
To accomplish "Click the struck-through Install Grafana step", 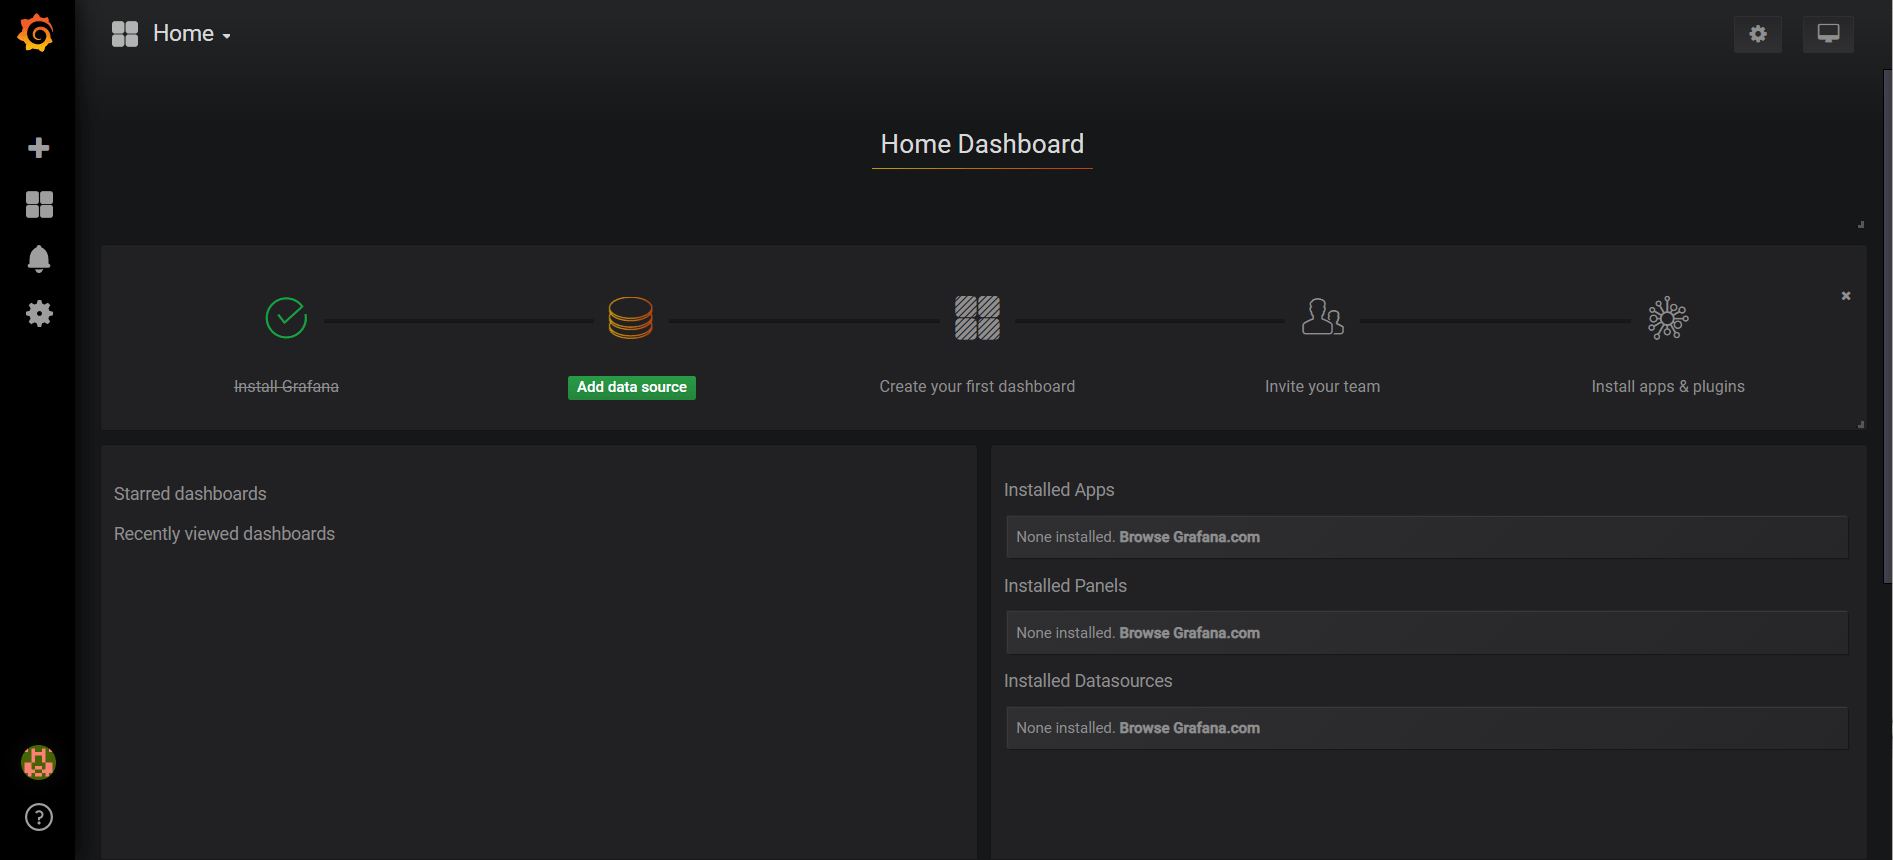I will point(286,387).
